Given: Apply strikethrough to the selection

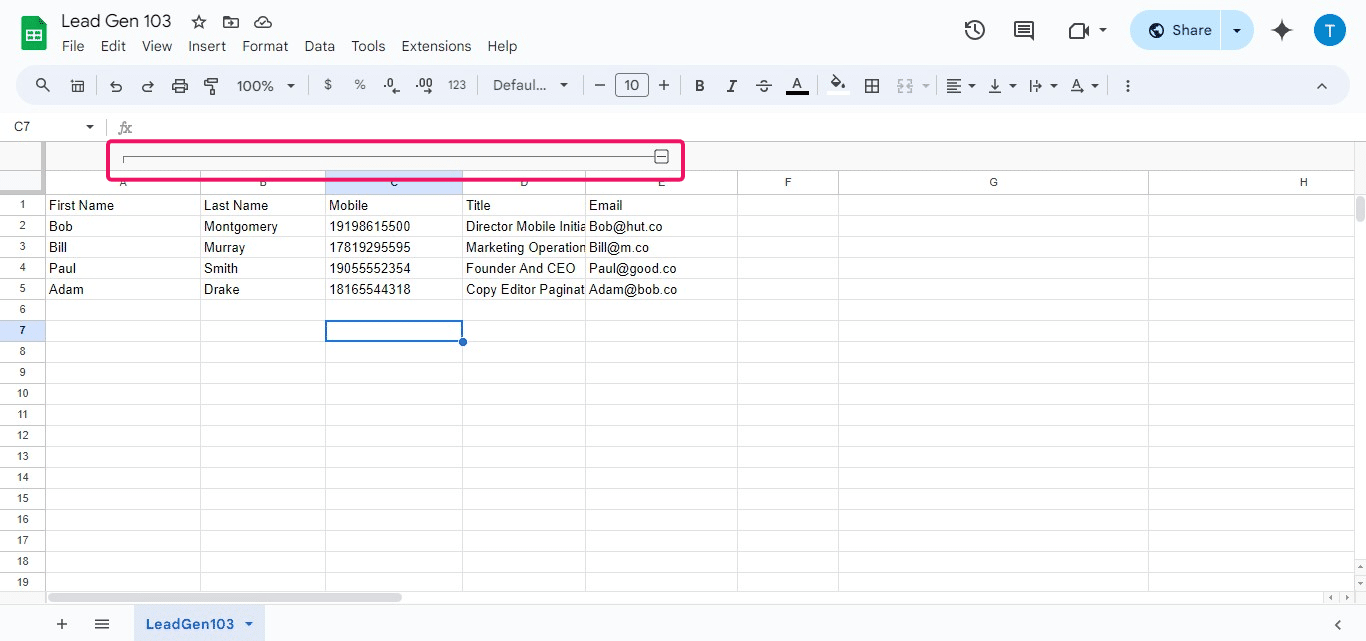Looking at the screenshot, I should (x=763, y=85).
